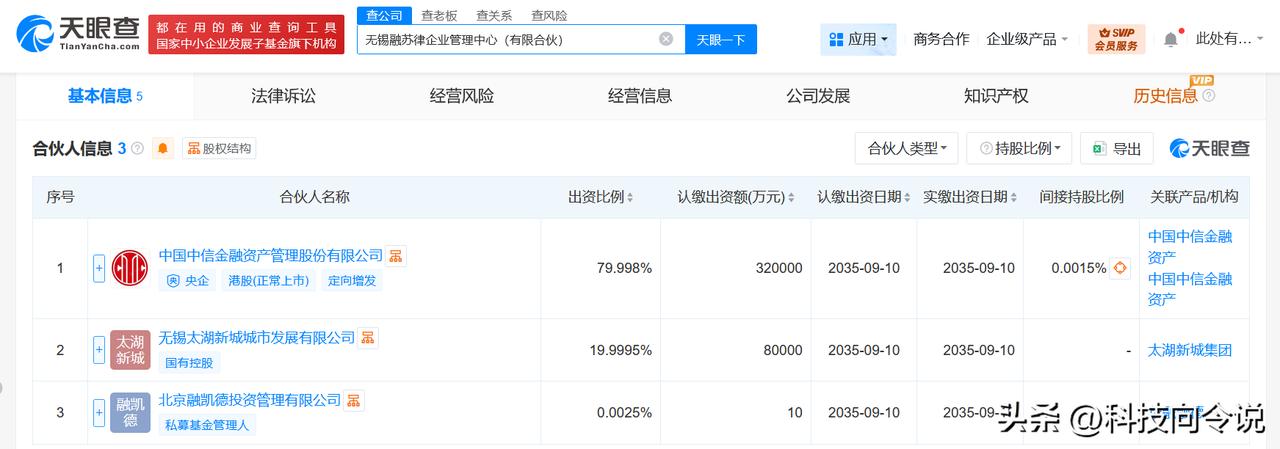
Task: Open 无锡太湖新城城市发展有限公司 partner link
Action: click(257, 337)
